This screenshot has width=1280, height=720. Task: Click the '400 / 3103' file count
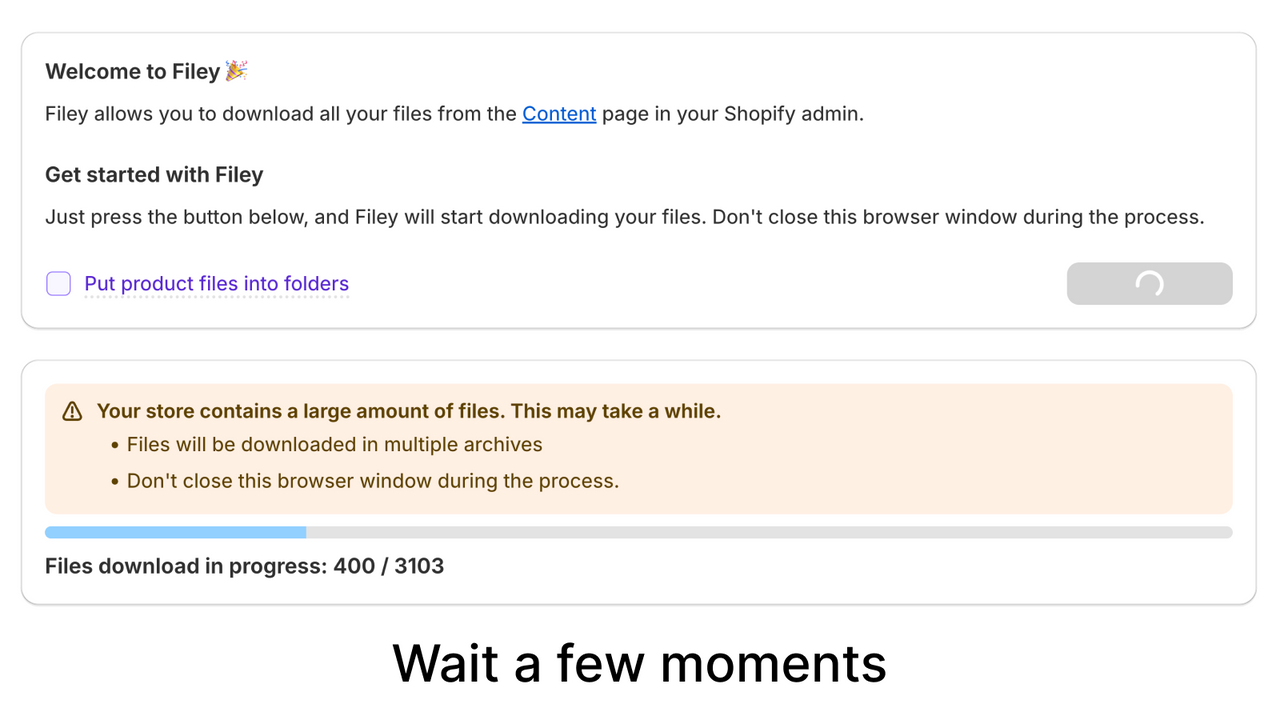(x=389, y=566)
